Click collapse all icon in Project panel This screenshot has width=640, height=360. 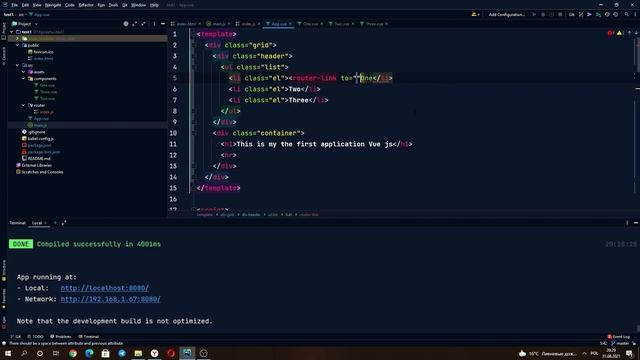pyautogui.click(x=143, y=24)
